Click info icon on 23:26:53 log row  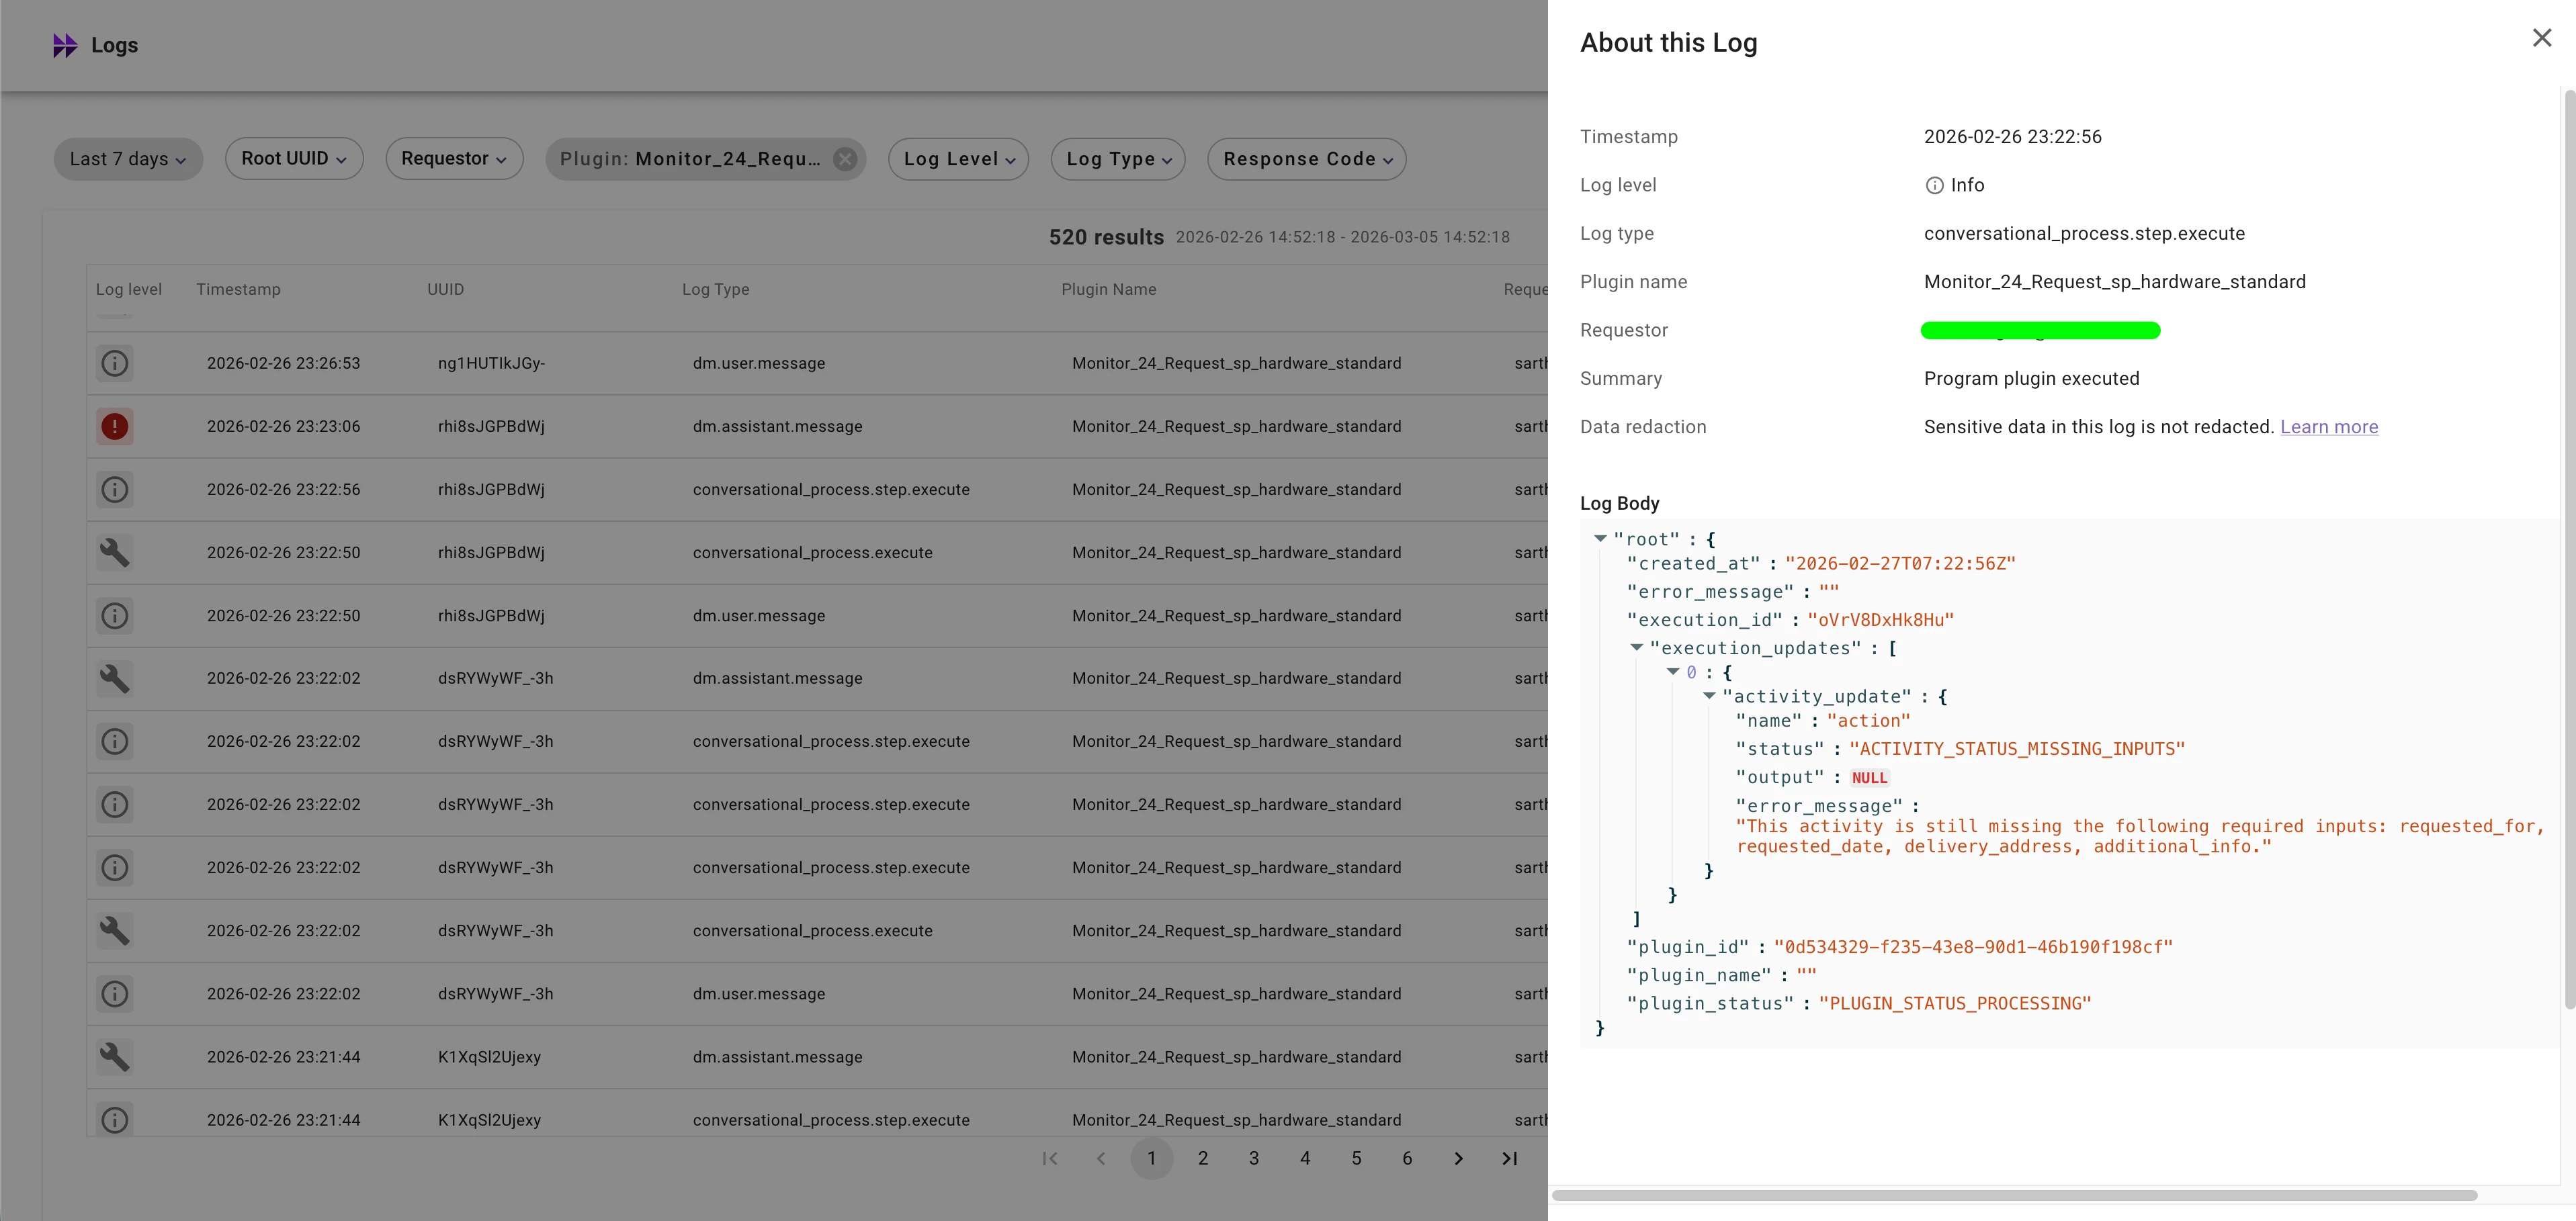(115, 363)
